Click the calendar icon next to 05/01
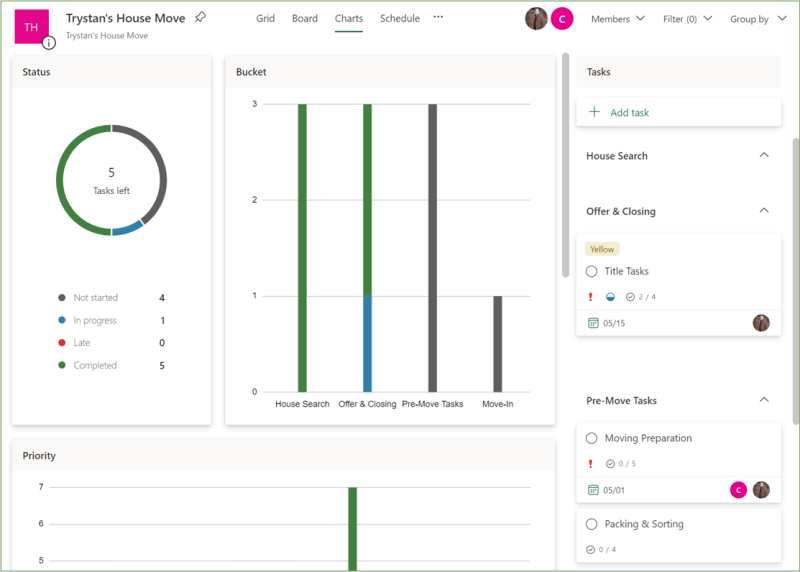The height and width of the screenshot is (572, 800). [593, 490]
